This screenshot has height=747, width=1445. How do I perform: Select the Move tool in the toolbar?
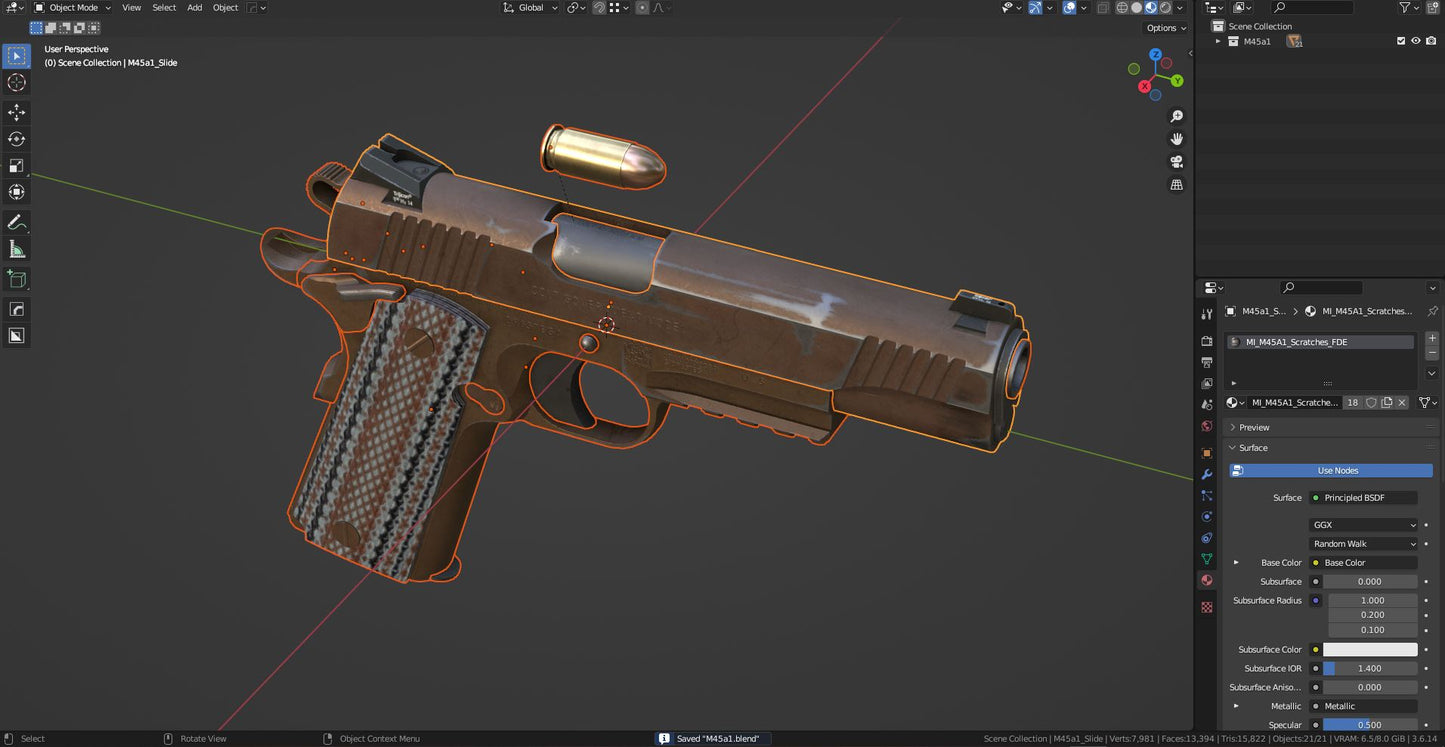tap(17, 112)
